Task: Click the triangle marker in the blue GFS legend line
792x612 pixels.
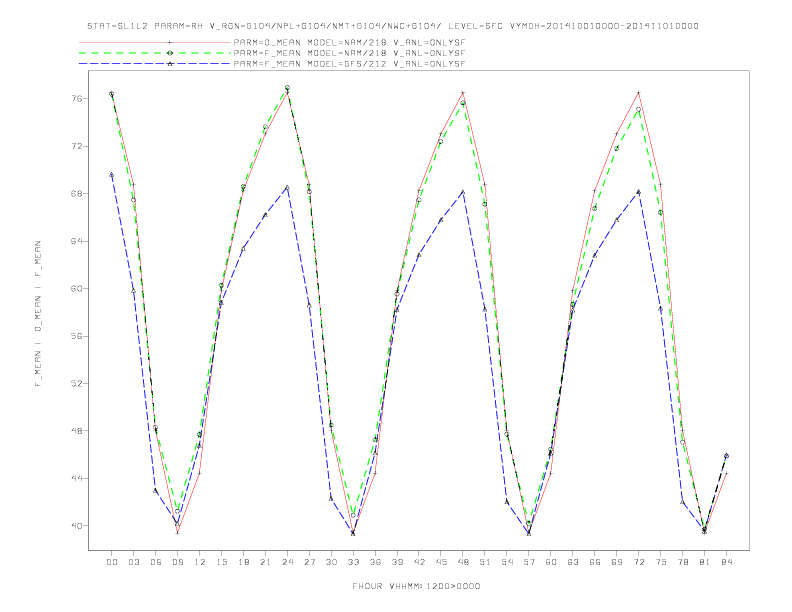Action: (170, 64)
